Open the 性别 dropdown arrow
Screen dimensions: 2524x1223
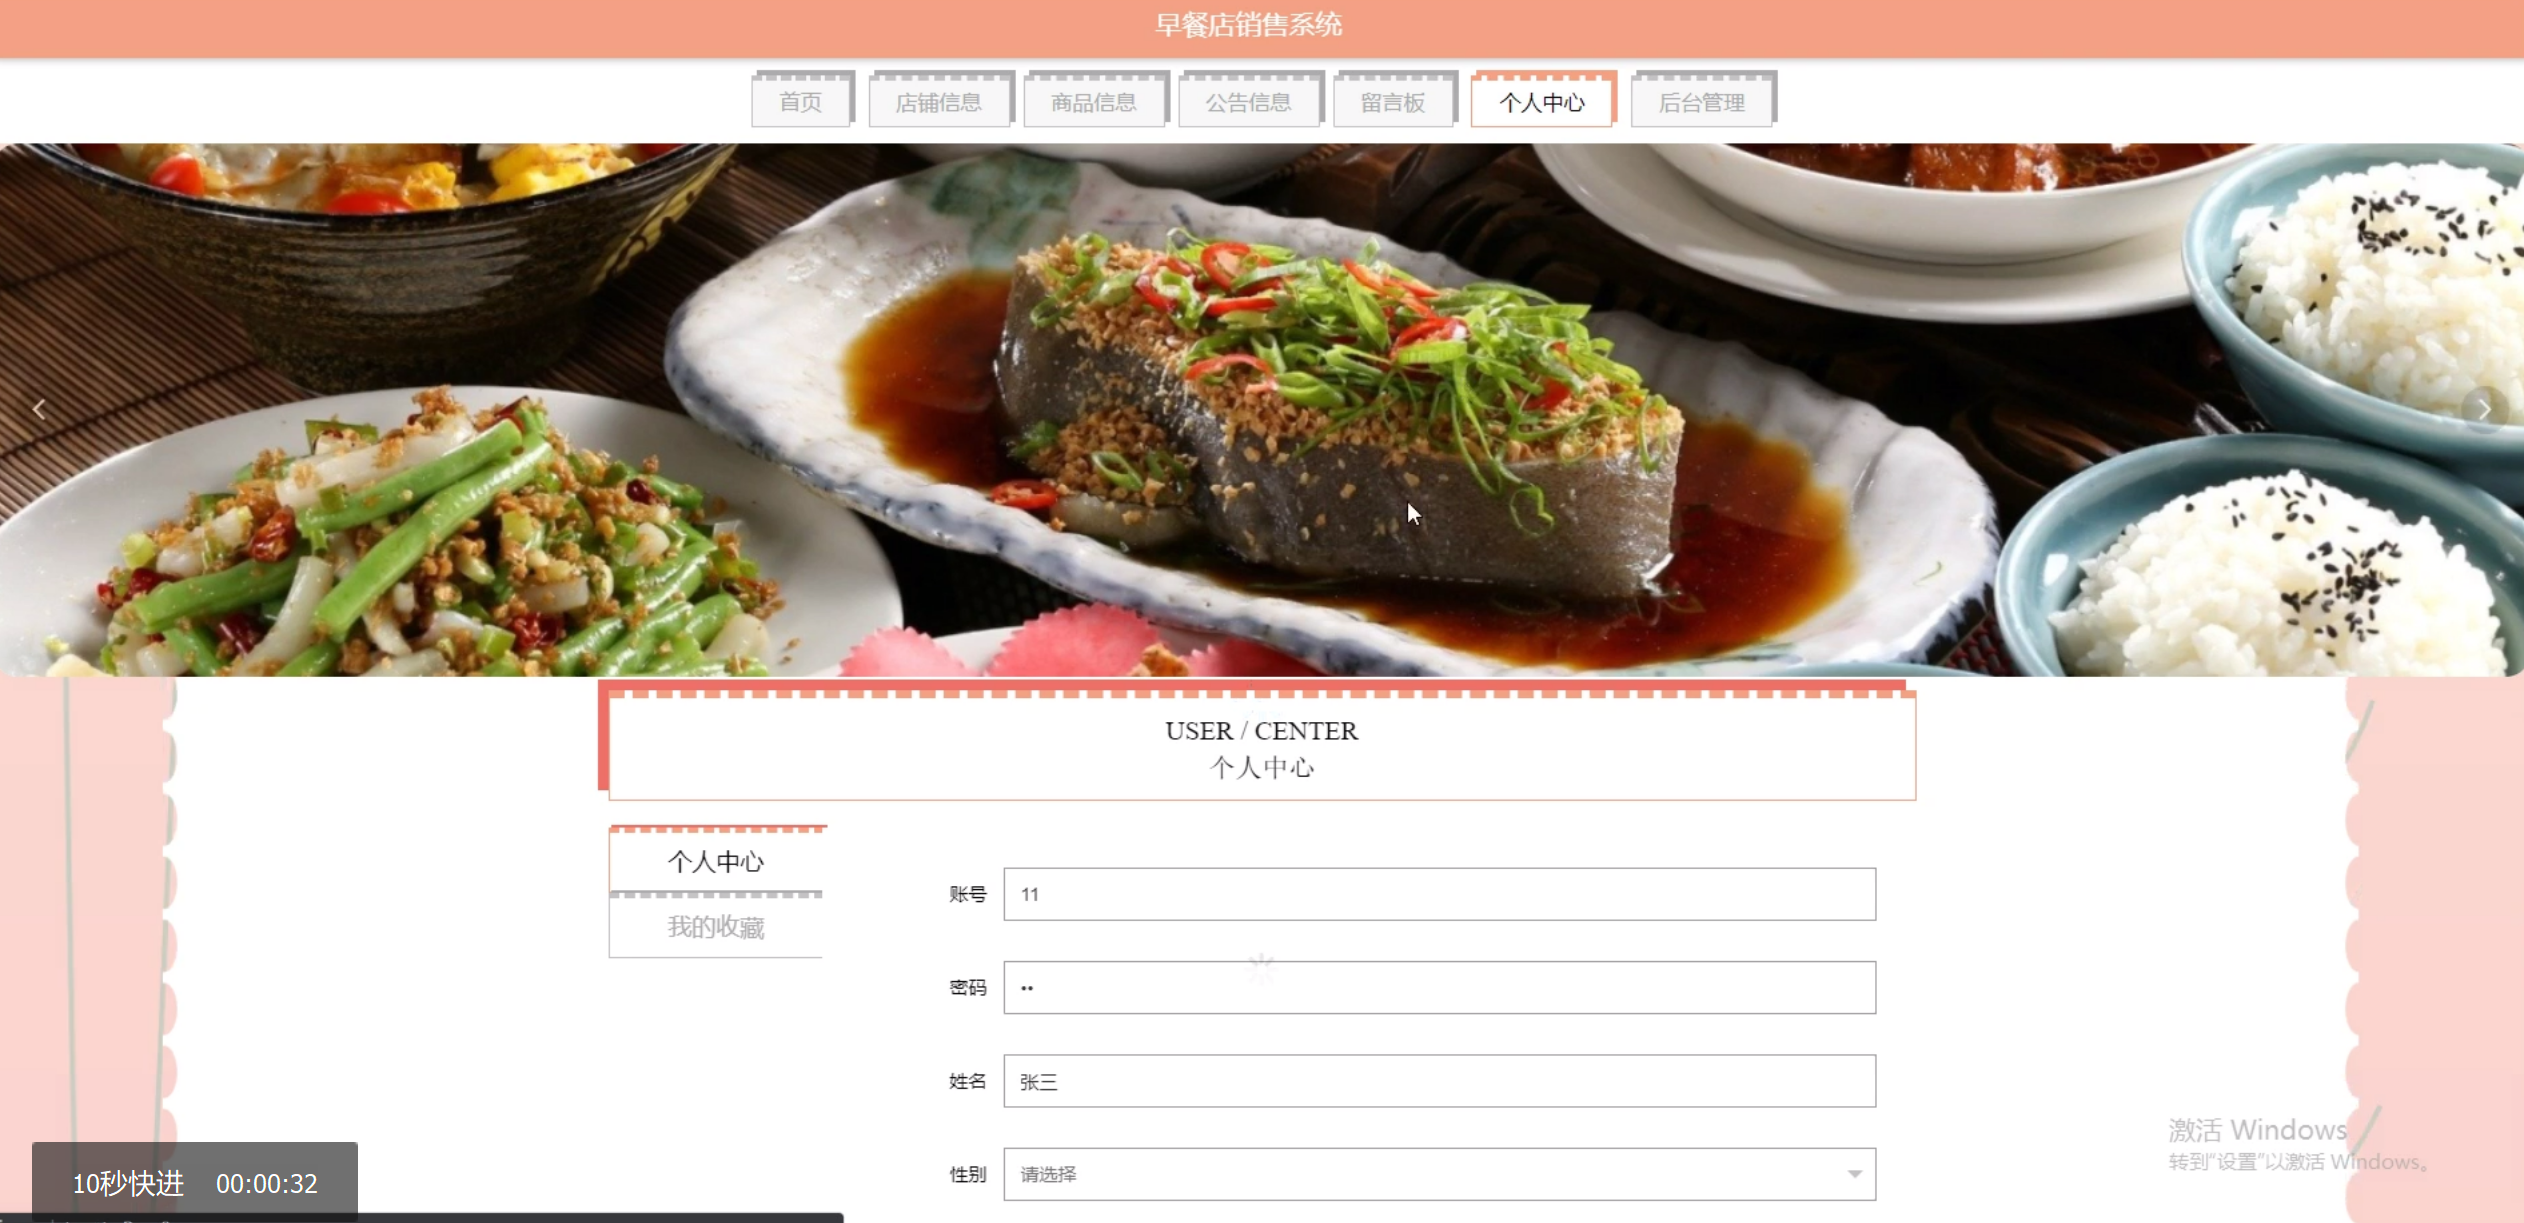click(x=1854, y=1174)
